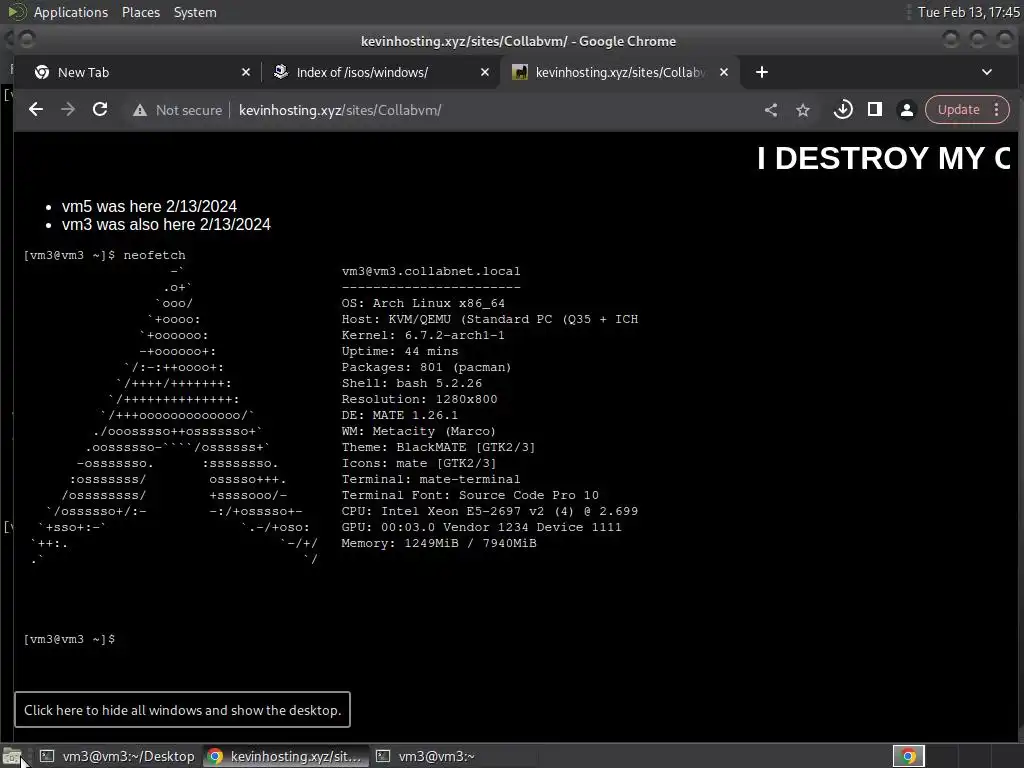This screenshot has height=768, width=1024.
Task: Toggle the Chrome side panel
Action: [875, 110]
